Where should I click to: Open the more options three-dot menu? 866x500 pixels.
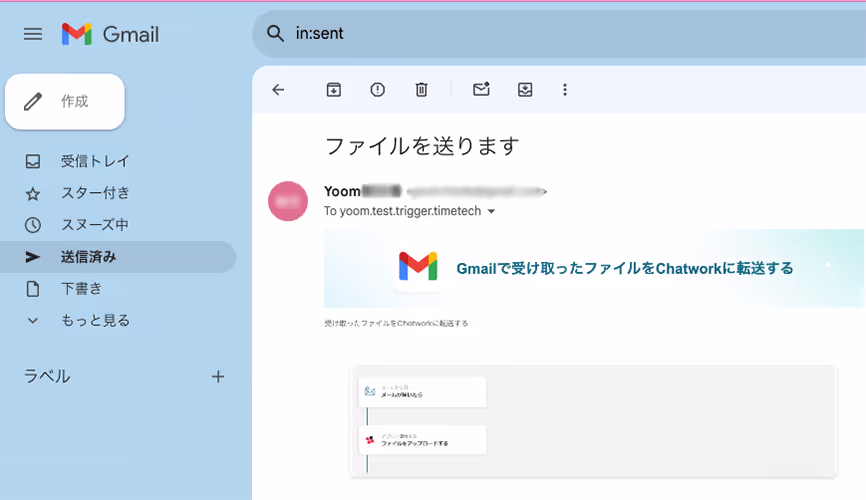pyautogui.click(x=564, y=90)
